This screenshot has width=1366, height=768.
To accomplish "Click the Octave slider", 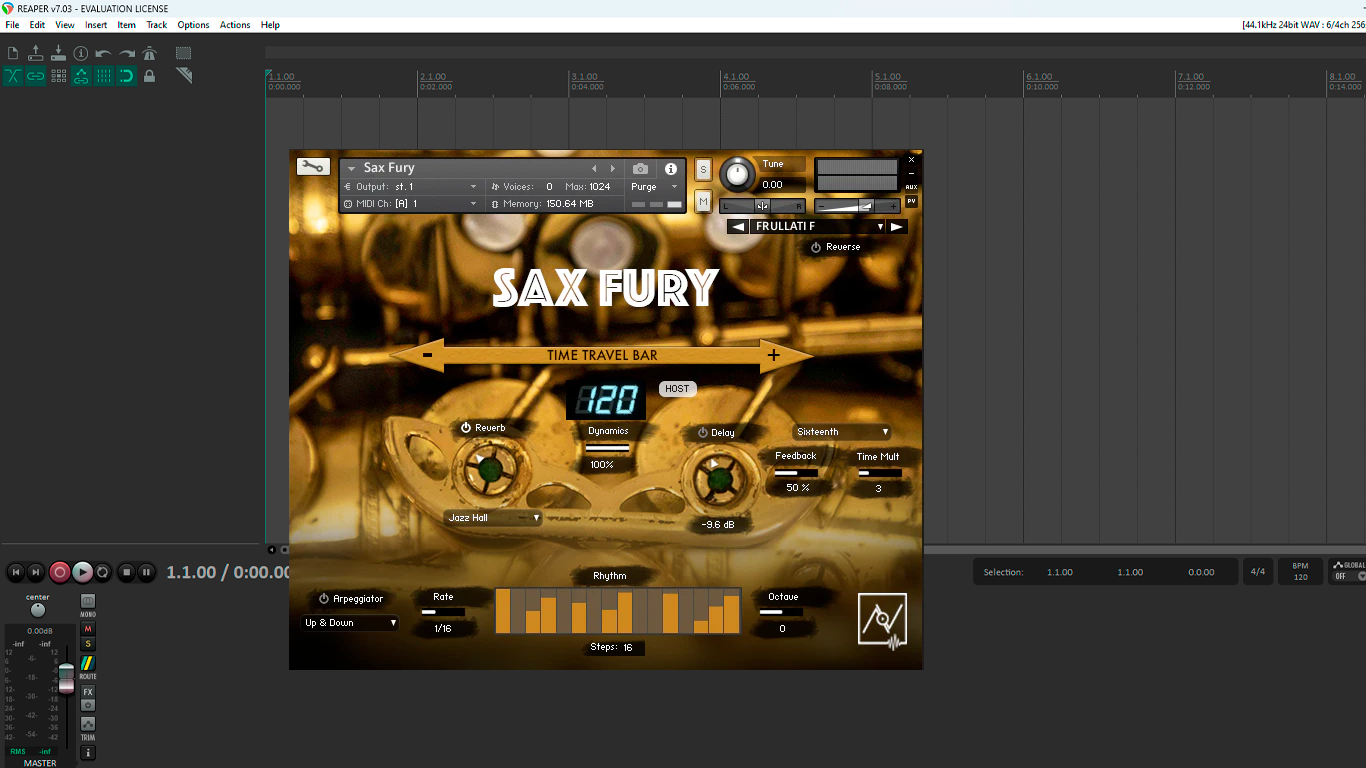I will 782,612.
